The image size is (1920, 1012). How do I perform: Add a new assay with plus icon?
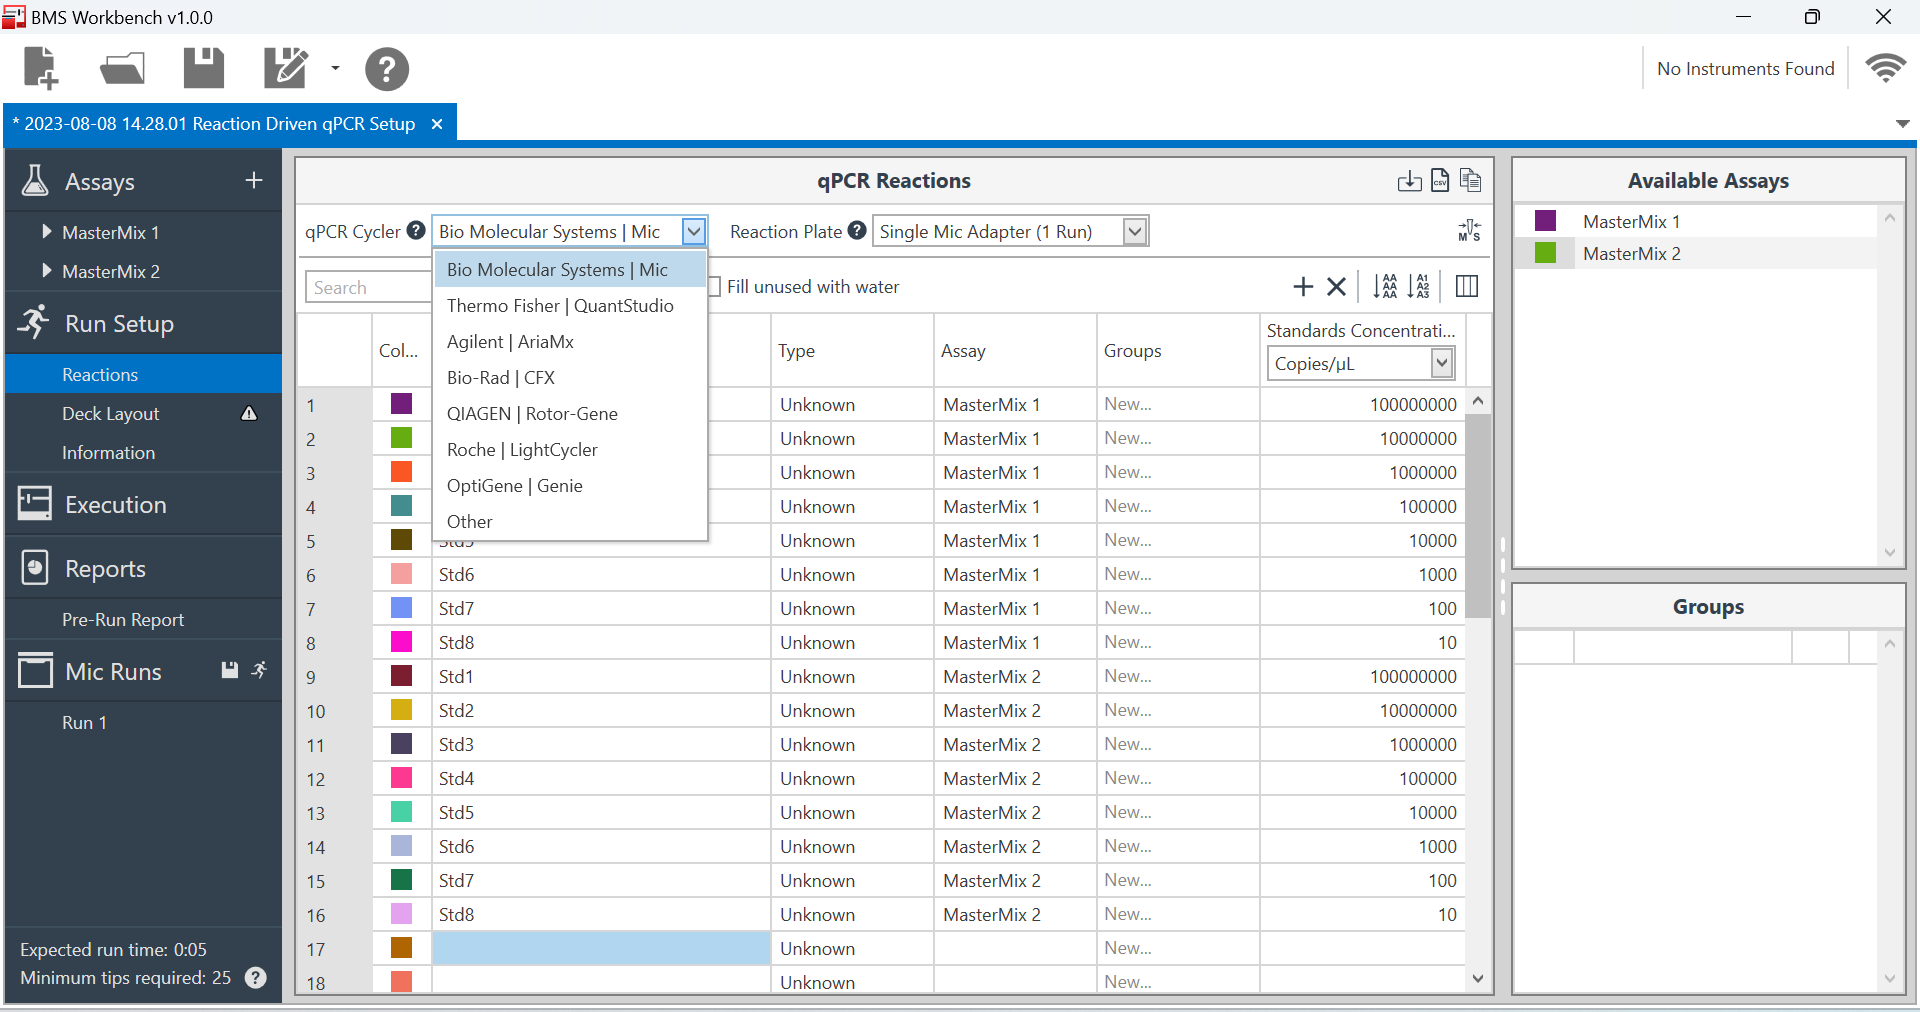tap(254, 180)
